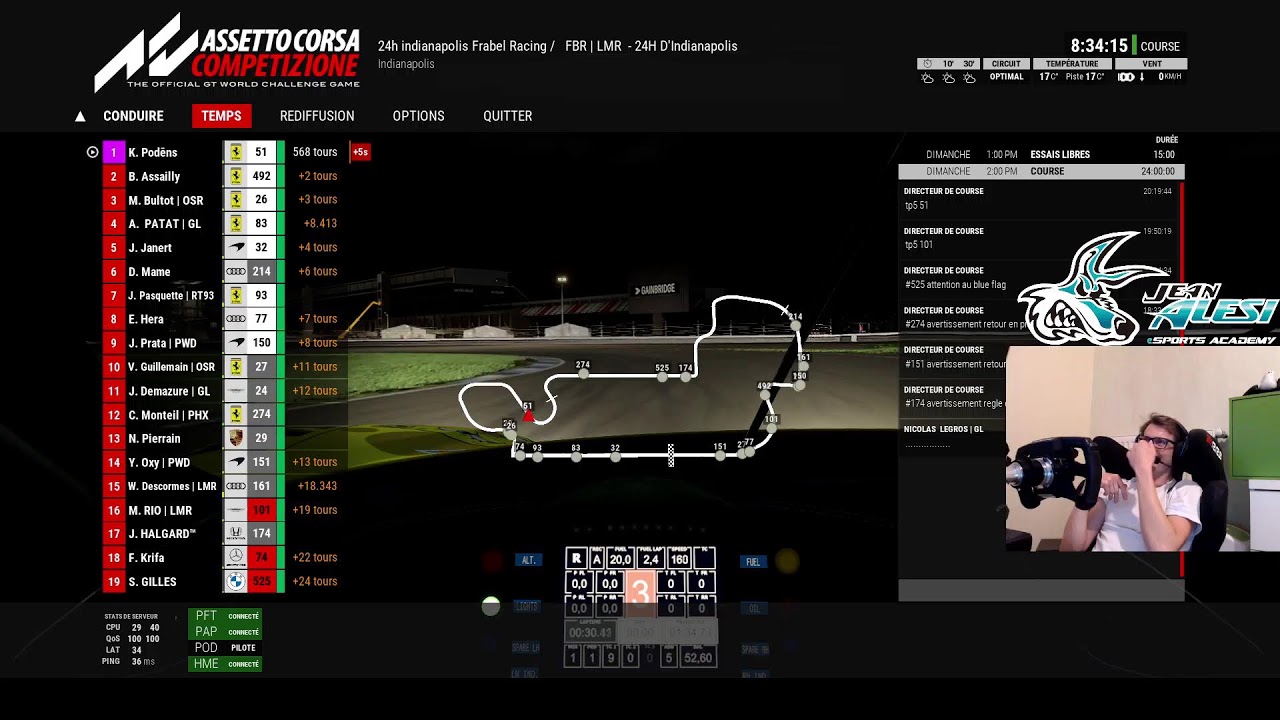Open the CONDUIRE menu

tap(133, 116)
